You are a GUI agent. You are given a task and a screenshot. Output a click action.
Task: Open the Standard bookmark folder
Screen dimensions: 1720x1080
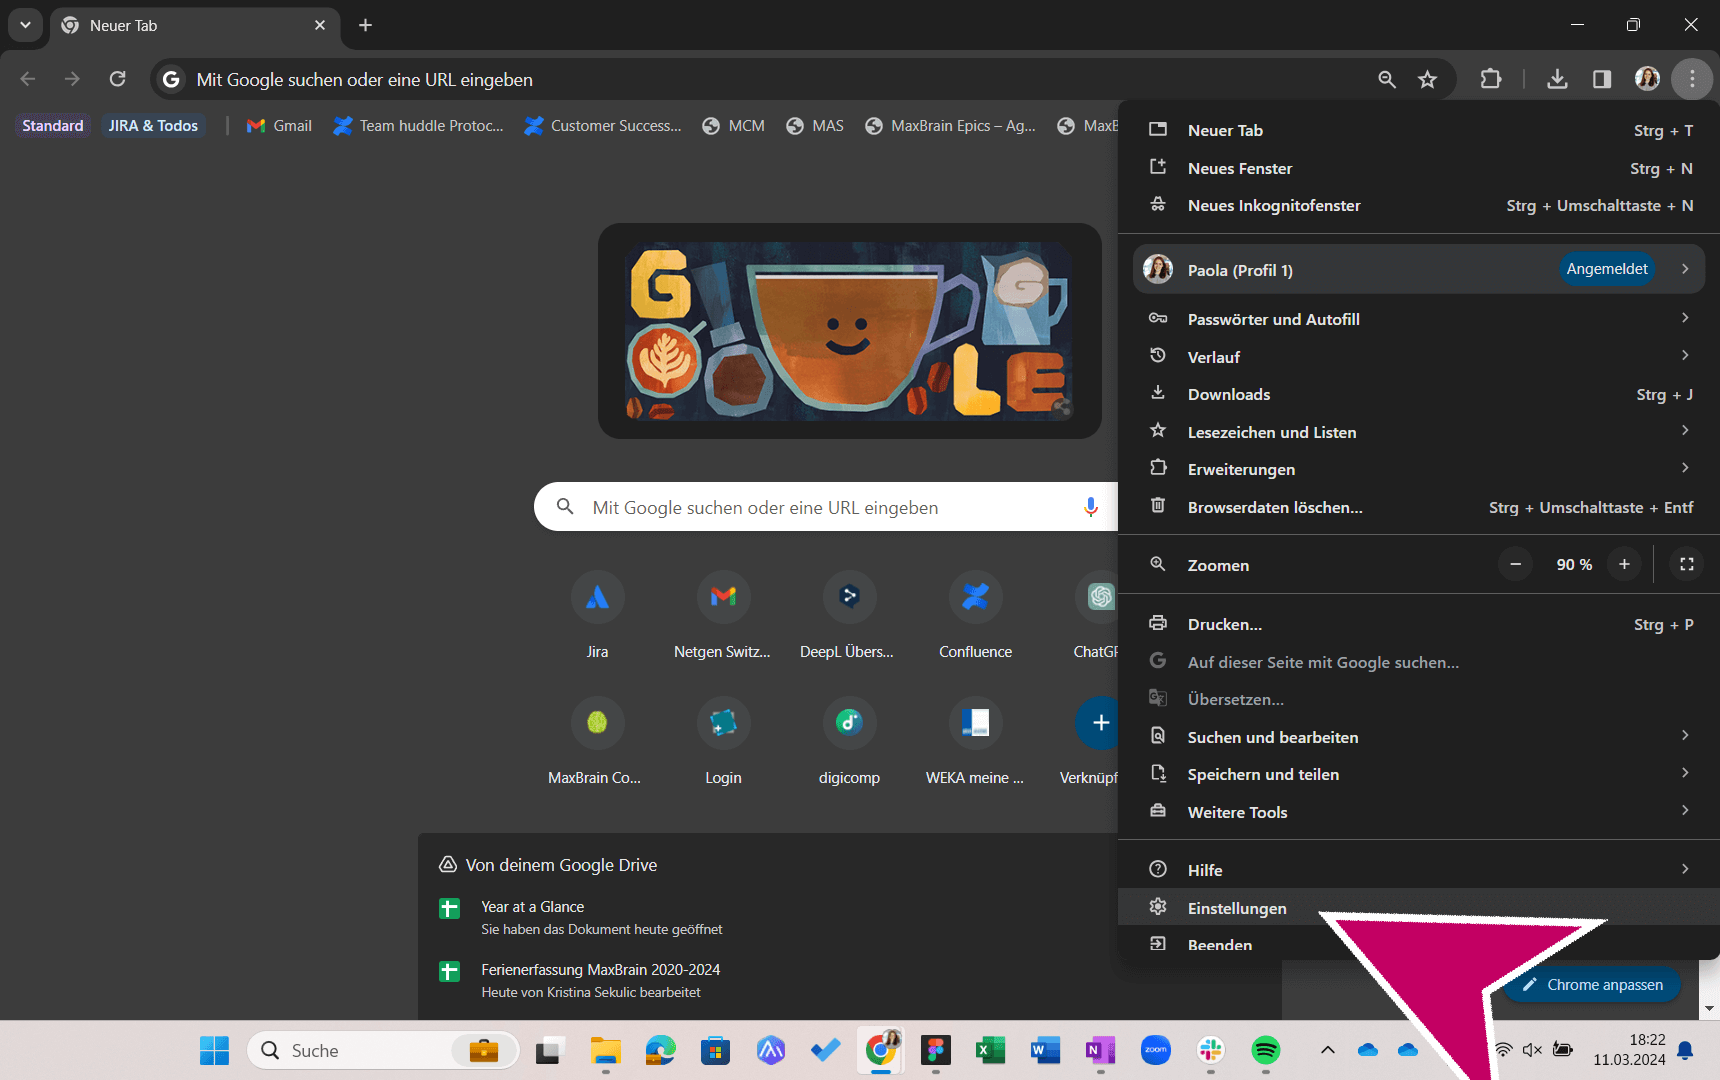coord(53,125)
